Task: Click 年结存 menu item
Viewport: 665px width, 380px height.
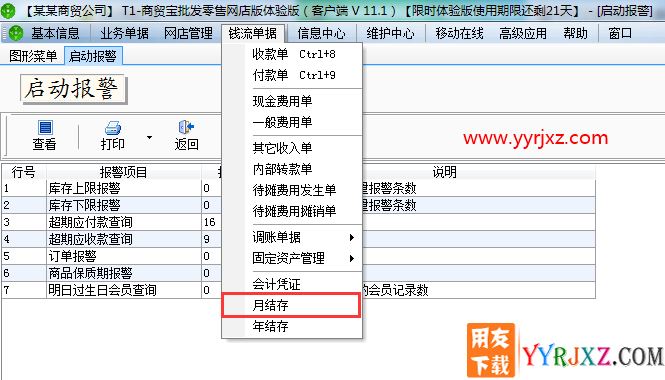Action: point(293,326)
